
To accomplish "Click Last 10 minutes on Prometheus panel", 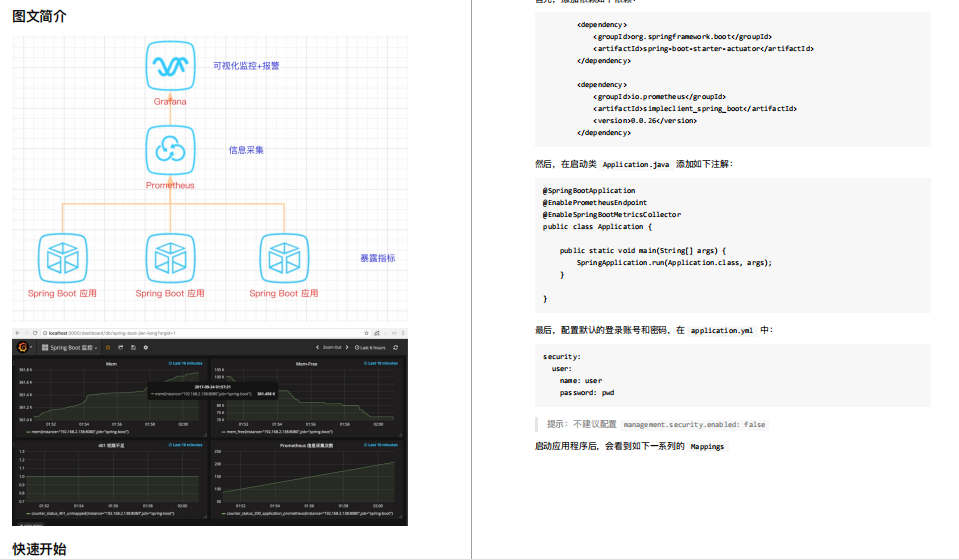I will (380, 445).
